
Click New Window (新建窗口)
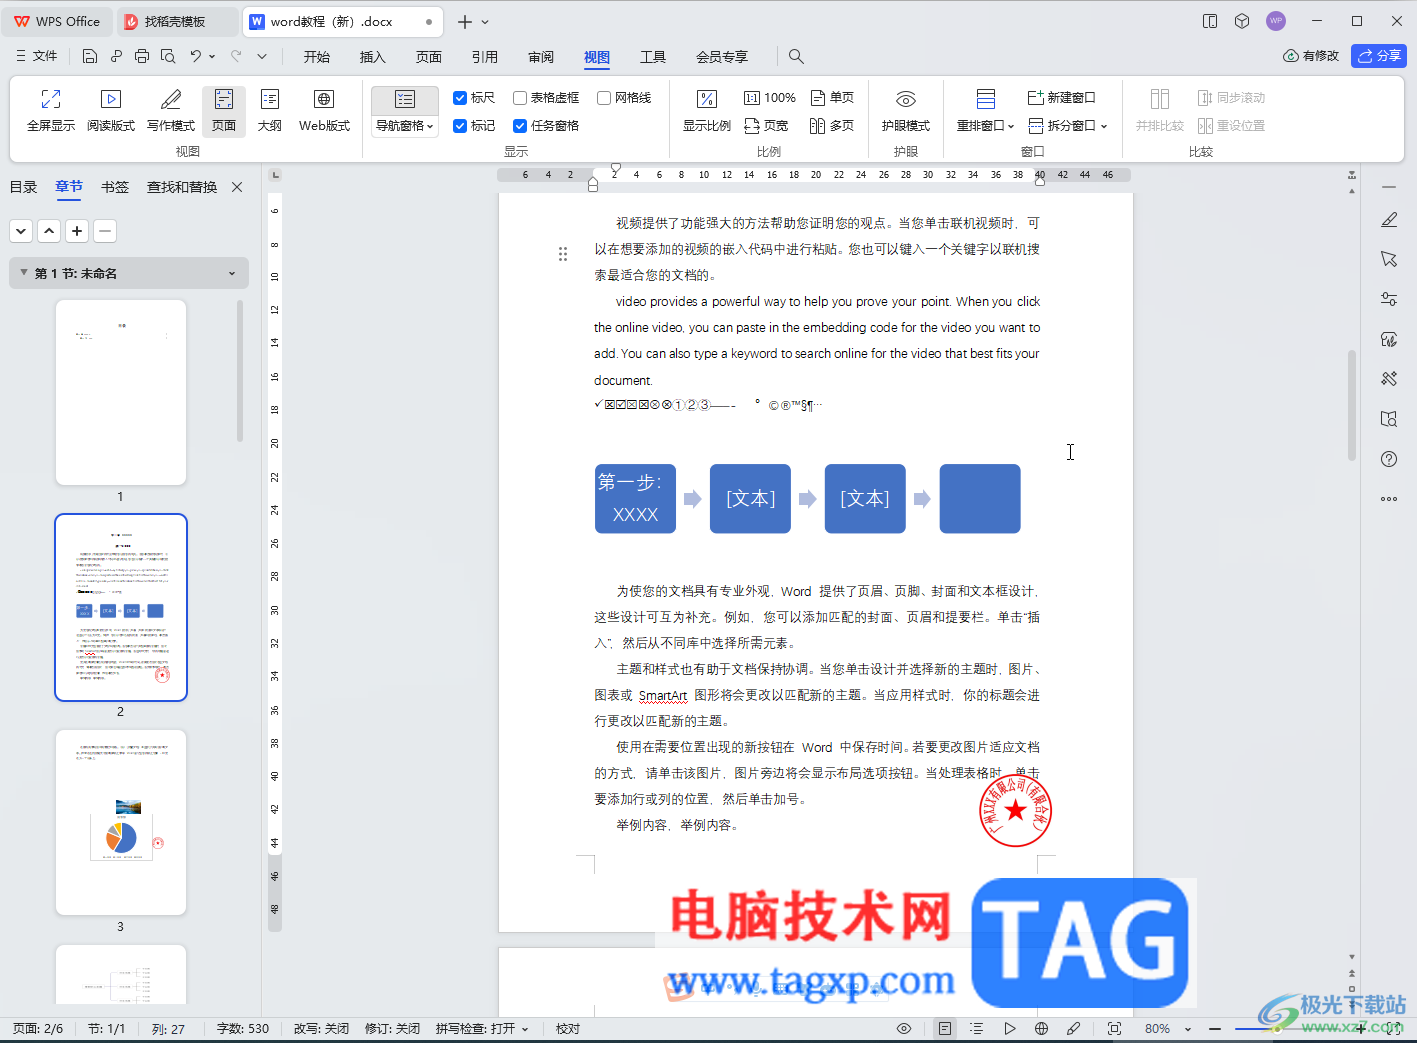(x=1062, y=98)
